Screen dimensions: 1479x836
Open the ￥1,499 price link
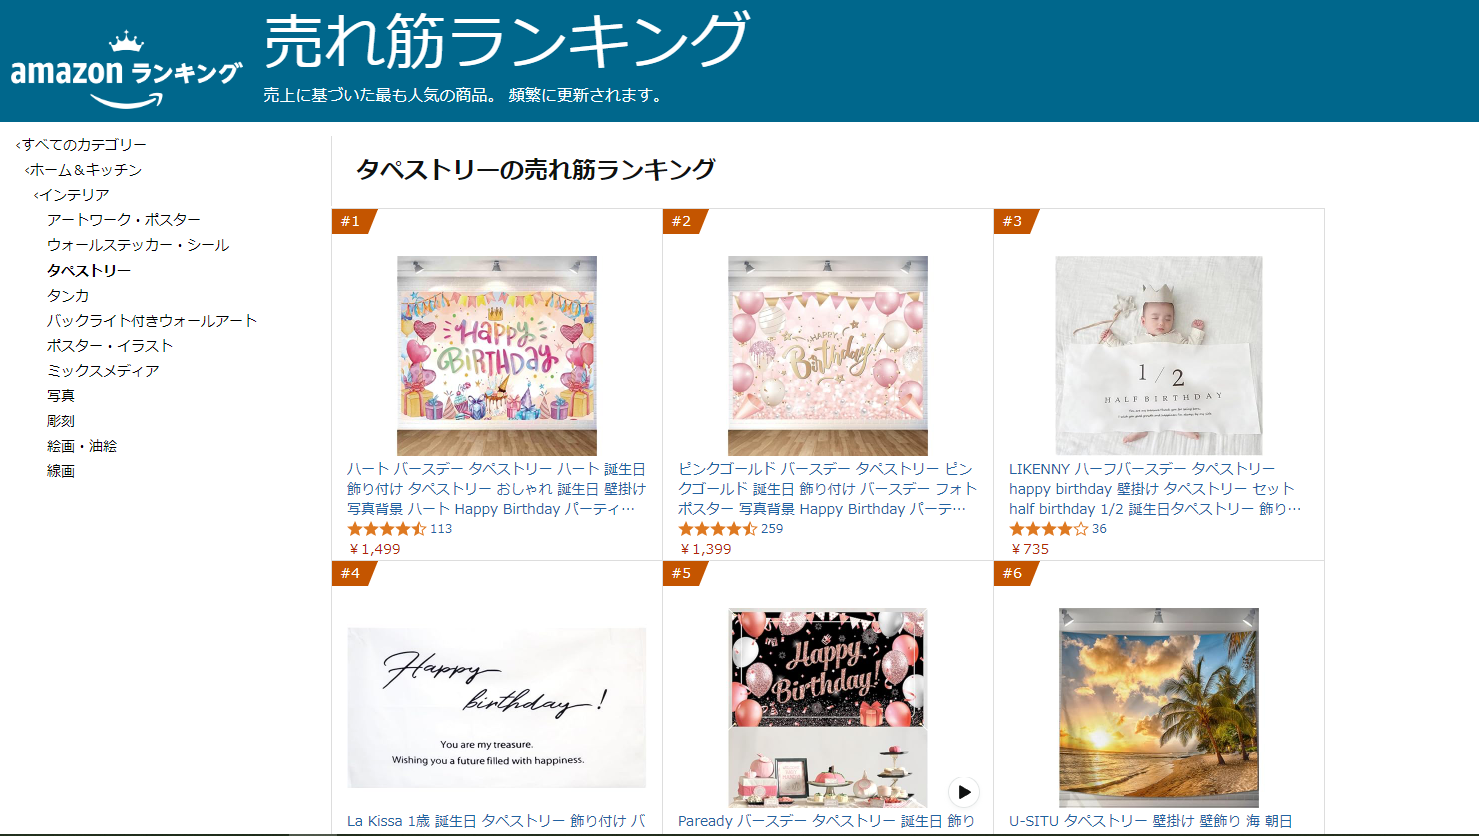(374, 549)
